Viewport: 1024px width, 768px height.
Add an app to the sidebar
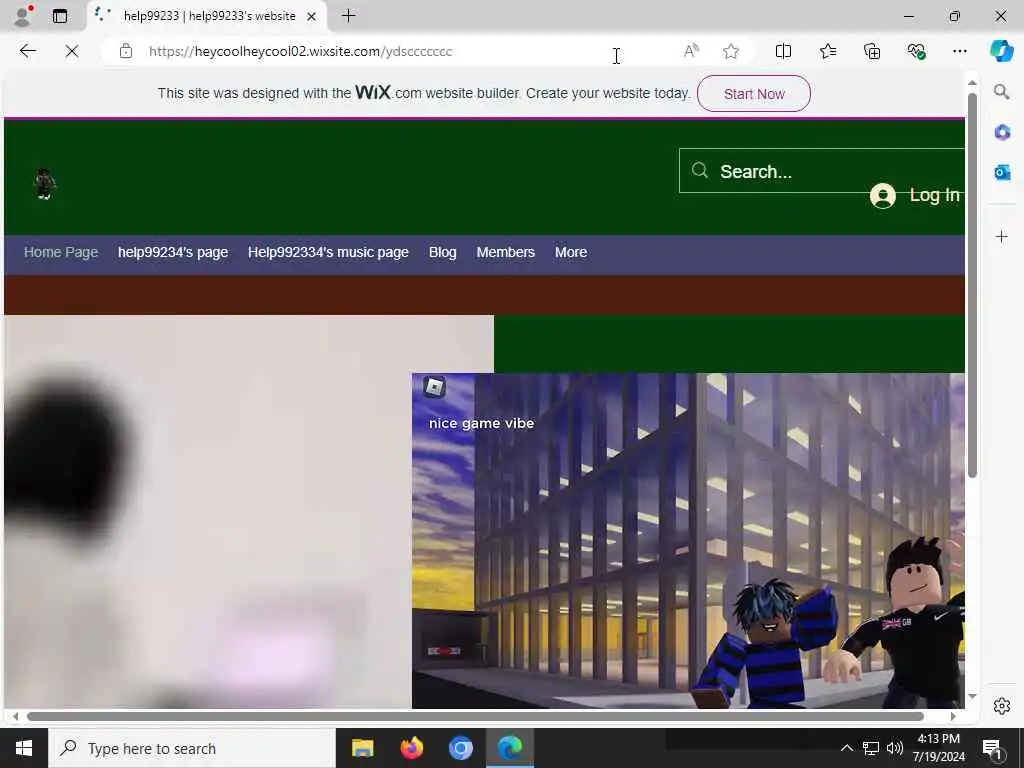tap(1002, 236)
